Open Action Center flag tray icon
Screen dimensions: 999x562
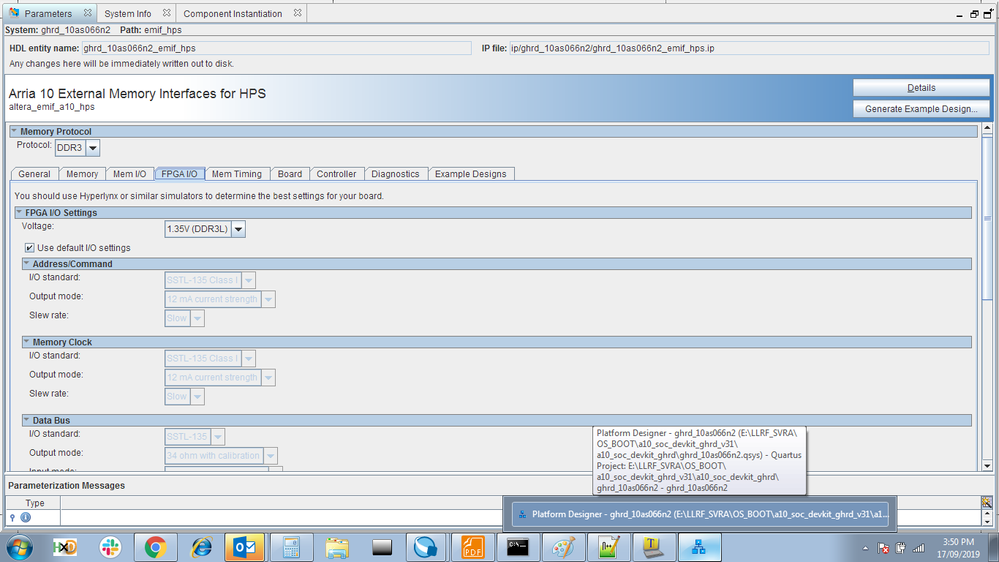[883, 548]
